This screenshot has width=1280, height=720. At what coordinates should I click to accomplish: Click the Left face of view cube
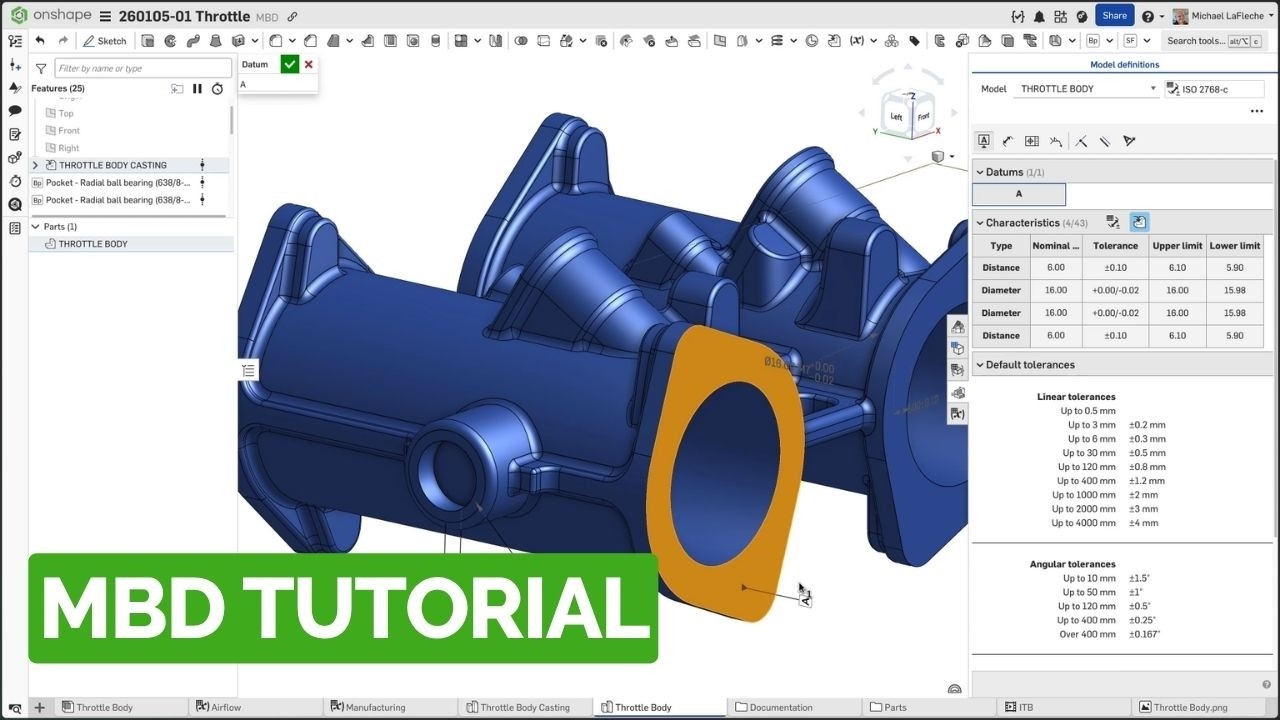pyautogui.click(x=897, y=117)
